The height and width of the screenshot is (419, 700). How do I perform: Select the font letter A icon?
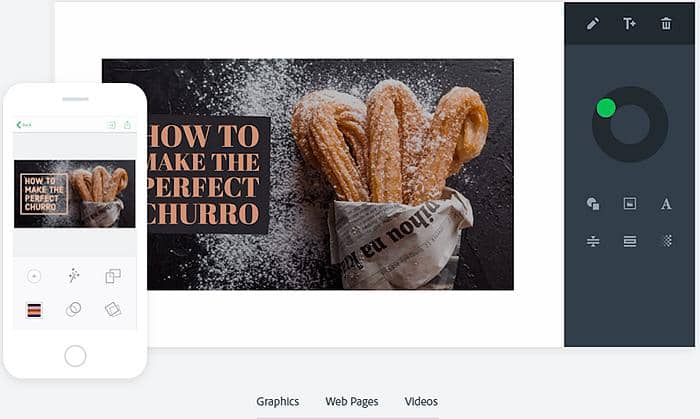[x=666, y=204]
